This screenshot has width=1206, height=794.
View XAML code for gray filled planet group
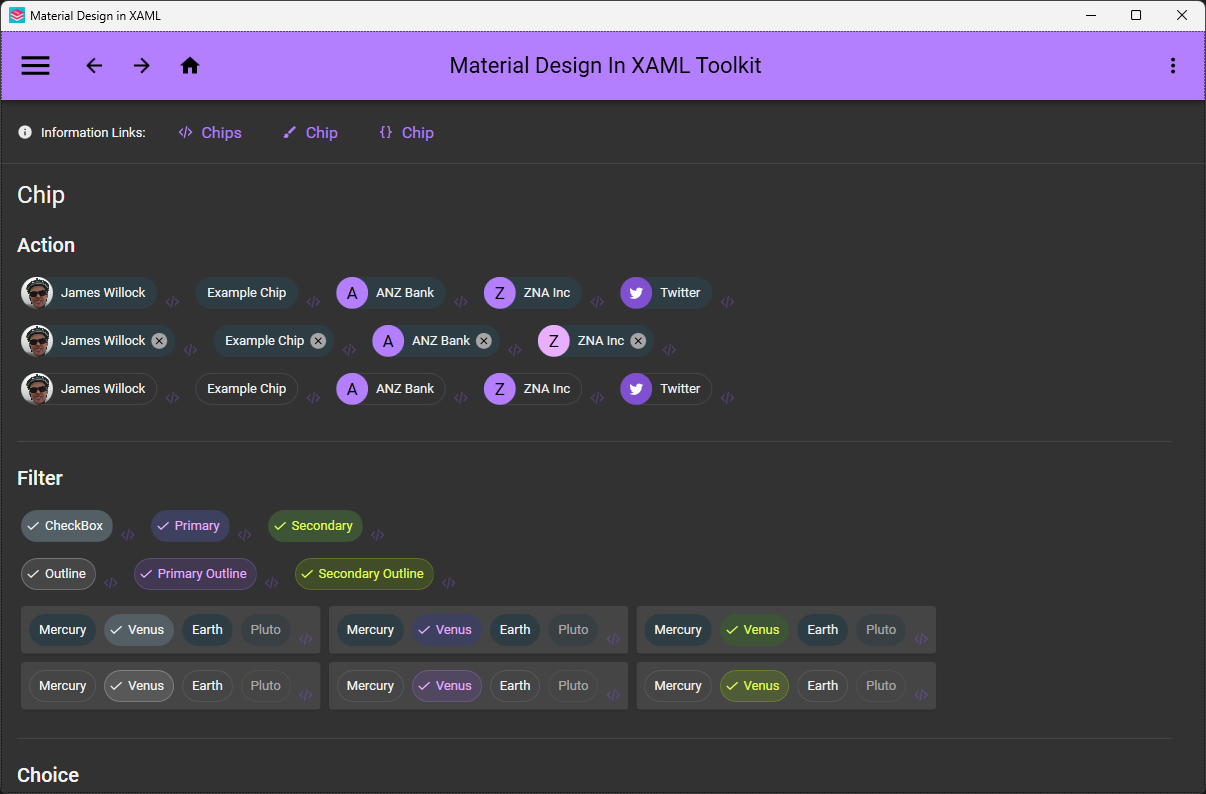click(306, 639)
